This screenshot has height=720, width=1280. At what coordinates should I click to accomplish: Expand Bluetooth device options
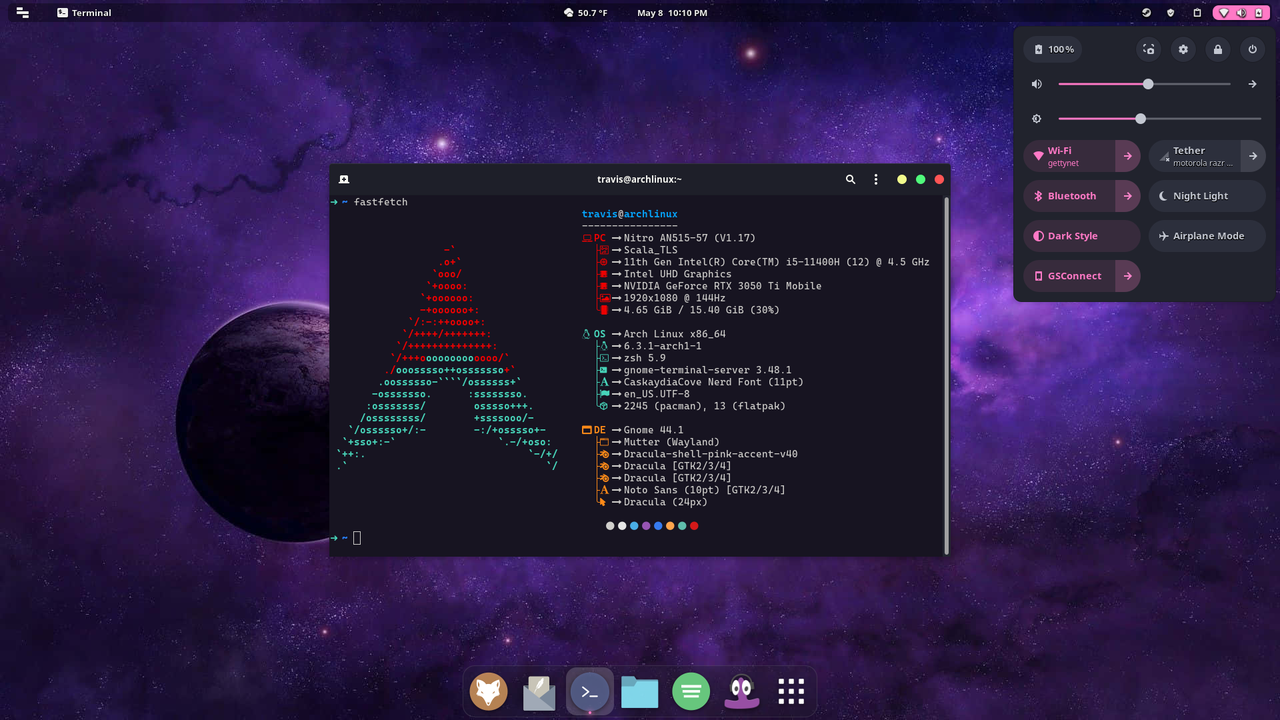click(1128, 196)
